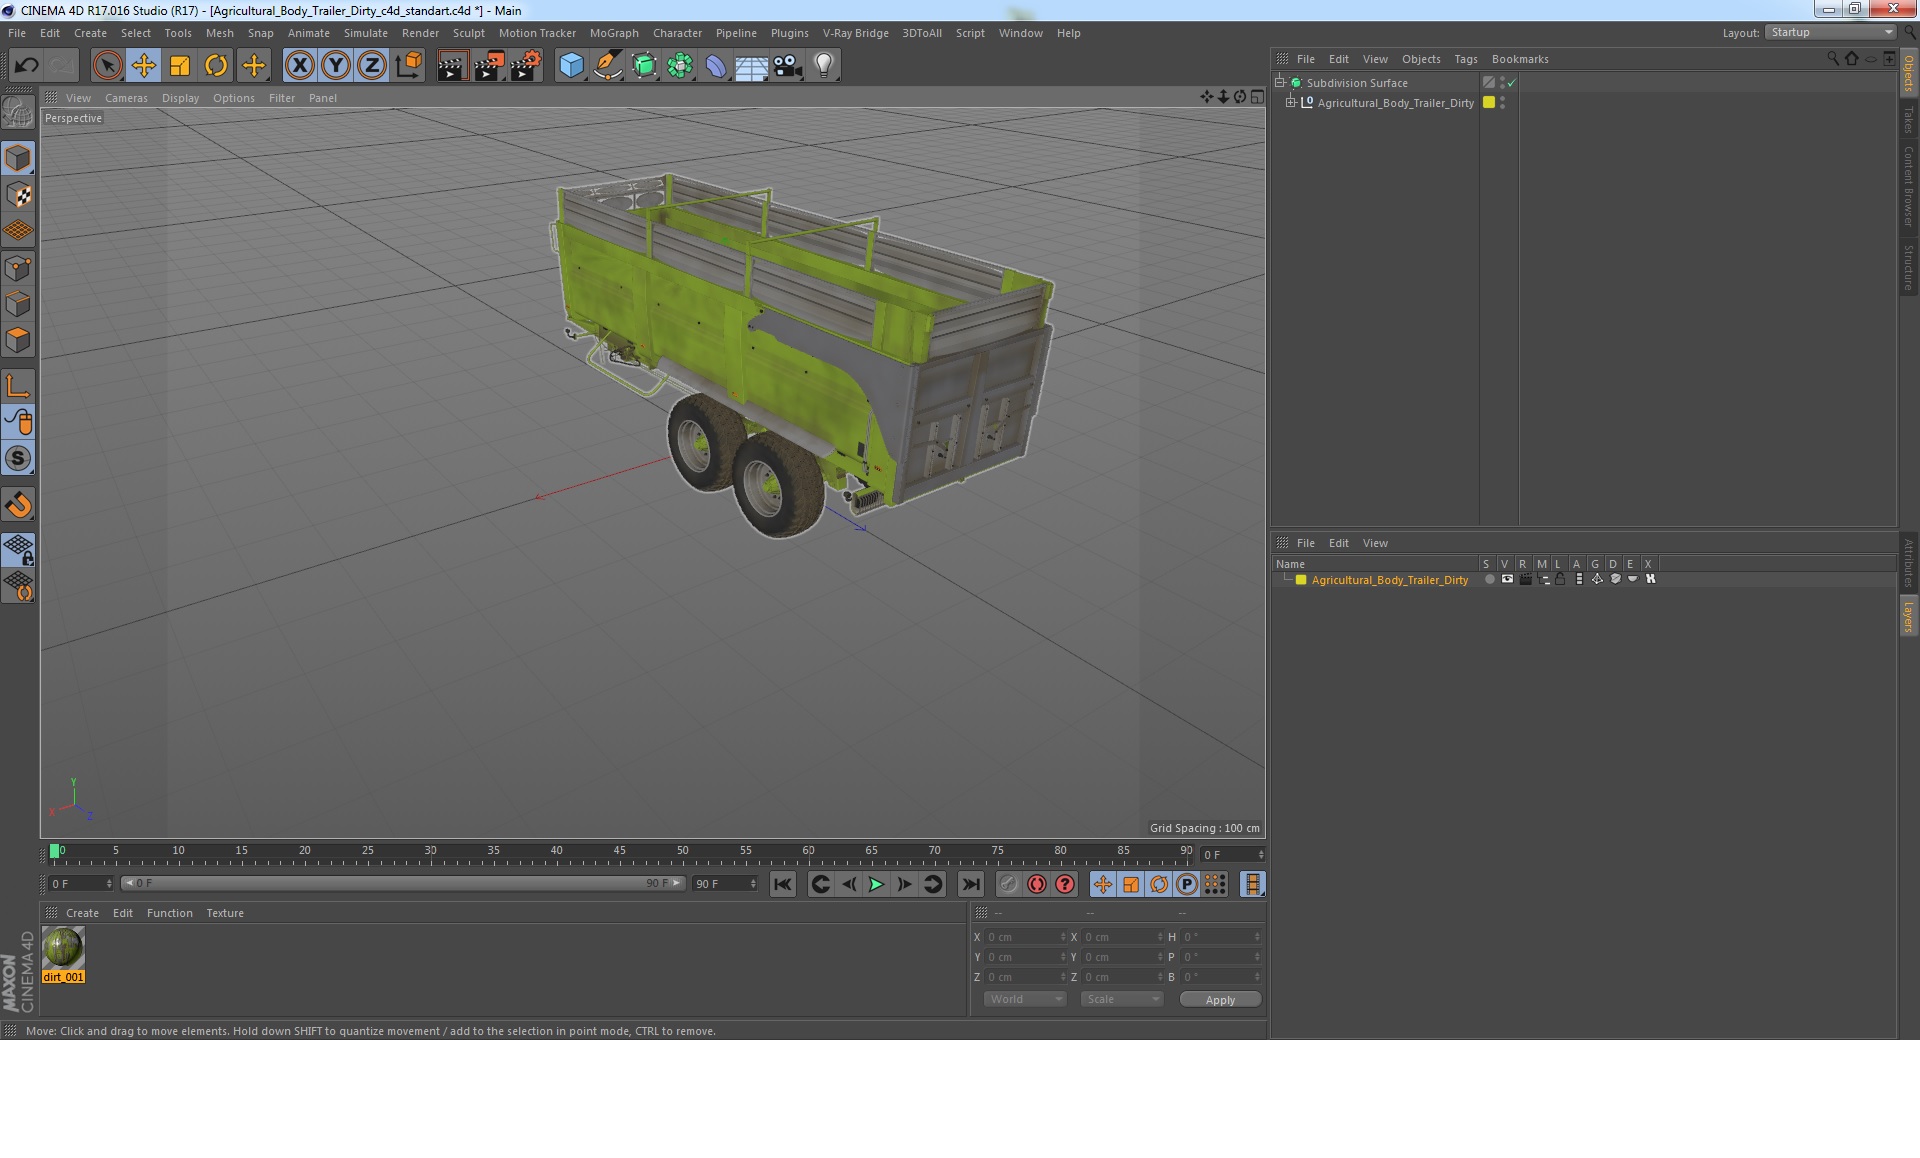This screenshot has width=1920, height=1158.
Task: Click the Apply button
Action: click(x=1219, y=1000)
